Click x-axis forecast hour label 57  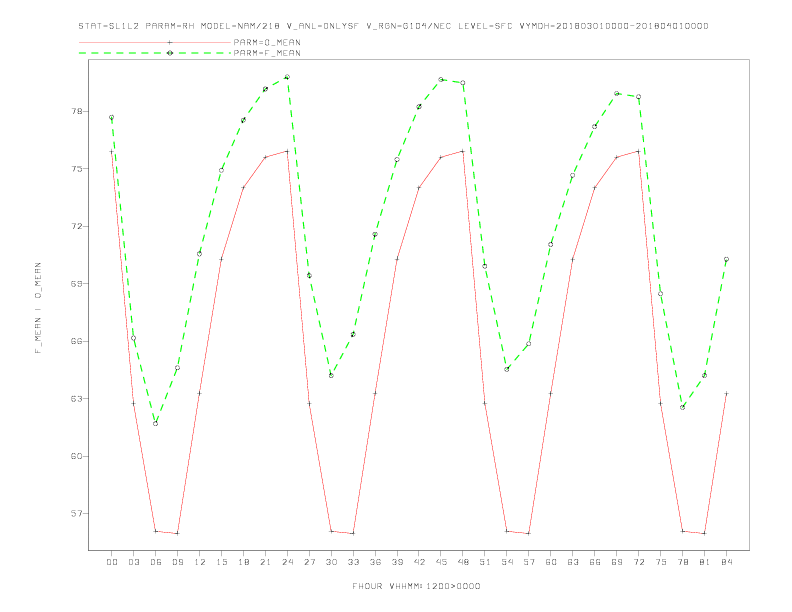pos(529,562)
